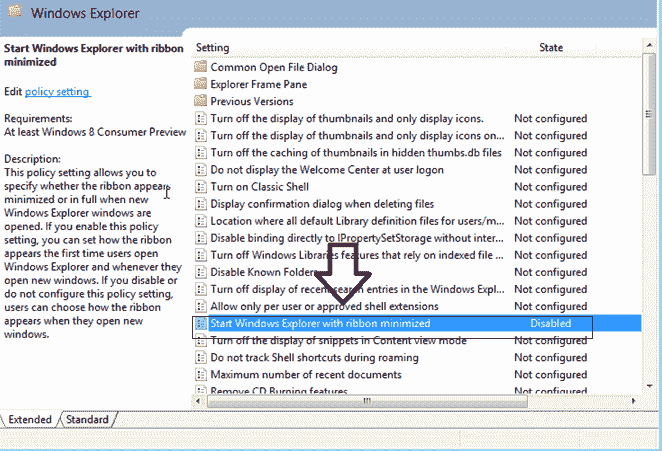
Task: Select 'Start Windows Explorer with ribbon minimized' row
Action: (417, 323)
